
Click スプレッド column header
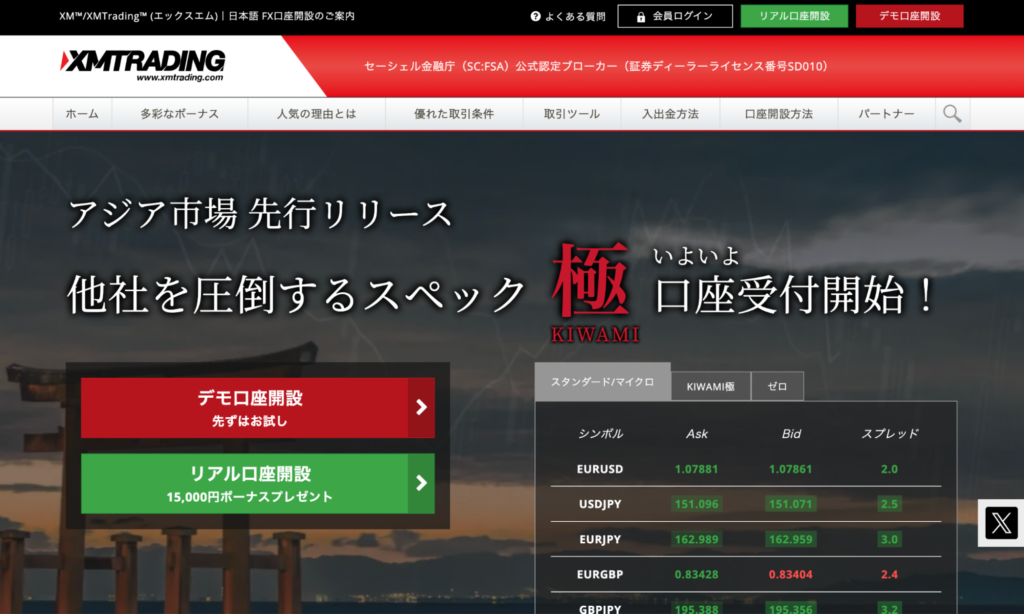889,434
